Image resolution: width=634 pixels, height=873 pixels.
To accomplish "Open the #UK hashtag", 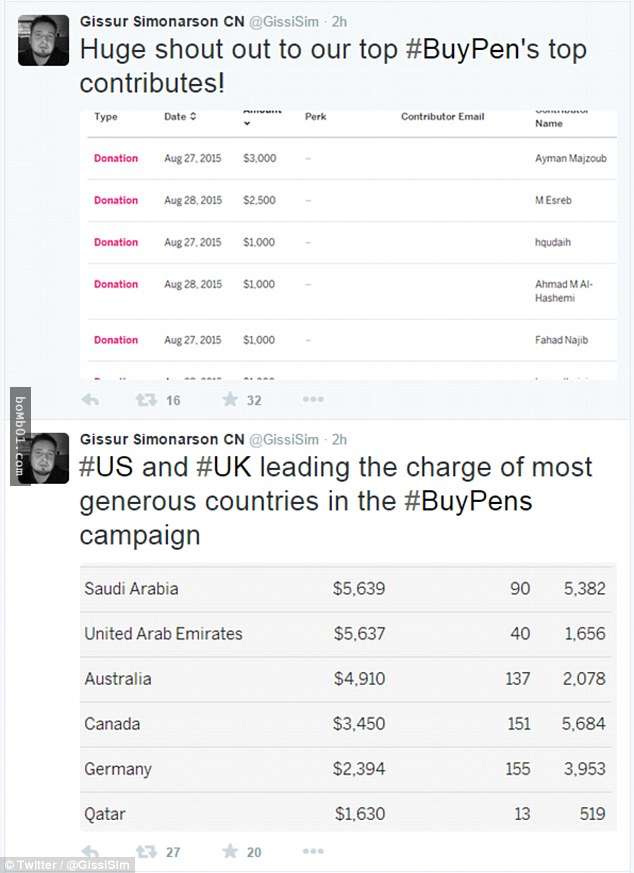I will click(224, 467).
